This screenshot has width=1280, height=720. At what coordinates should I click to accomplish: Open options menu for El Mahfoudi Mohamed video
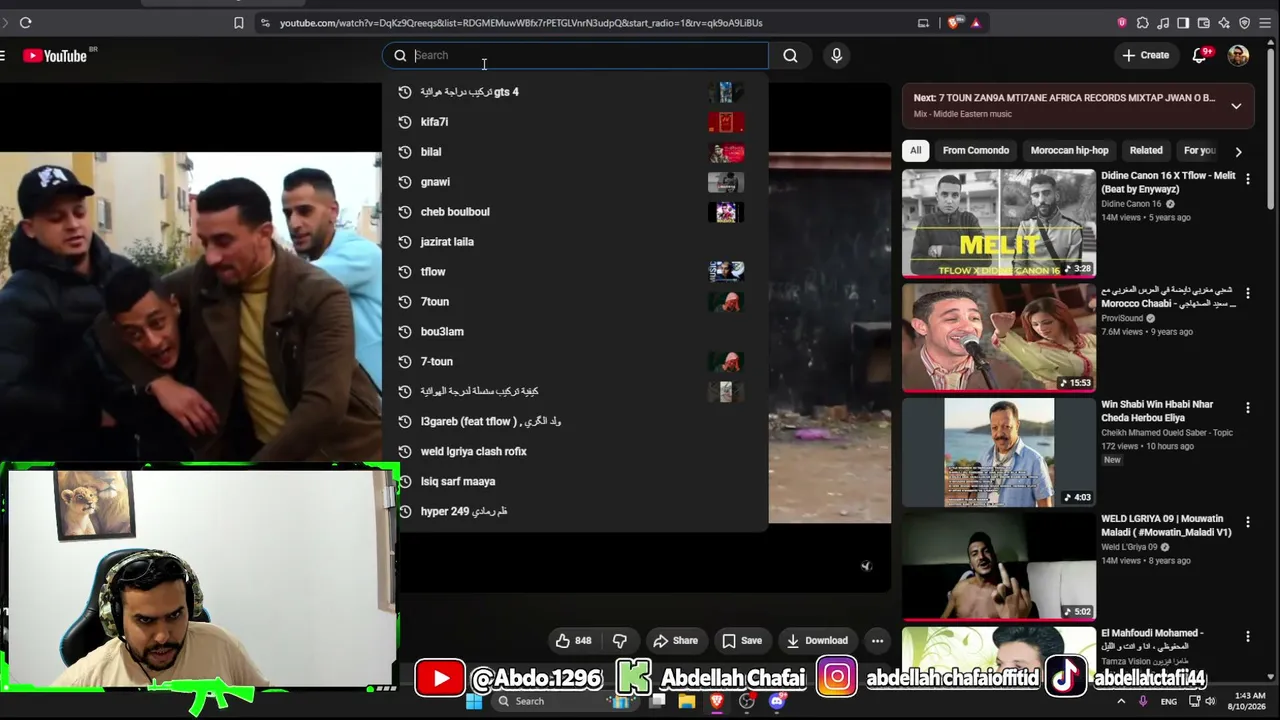coord(1247,636)
